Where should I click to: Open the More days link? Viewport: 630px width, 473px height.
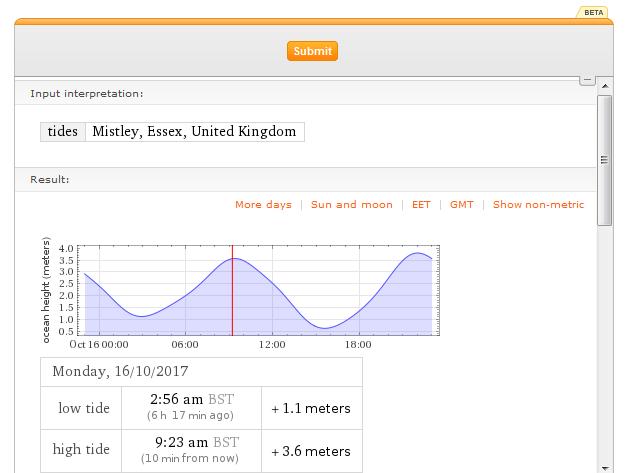click(263, 205)
